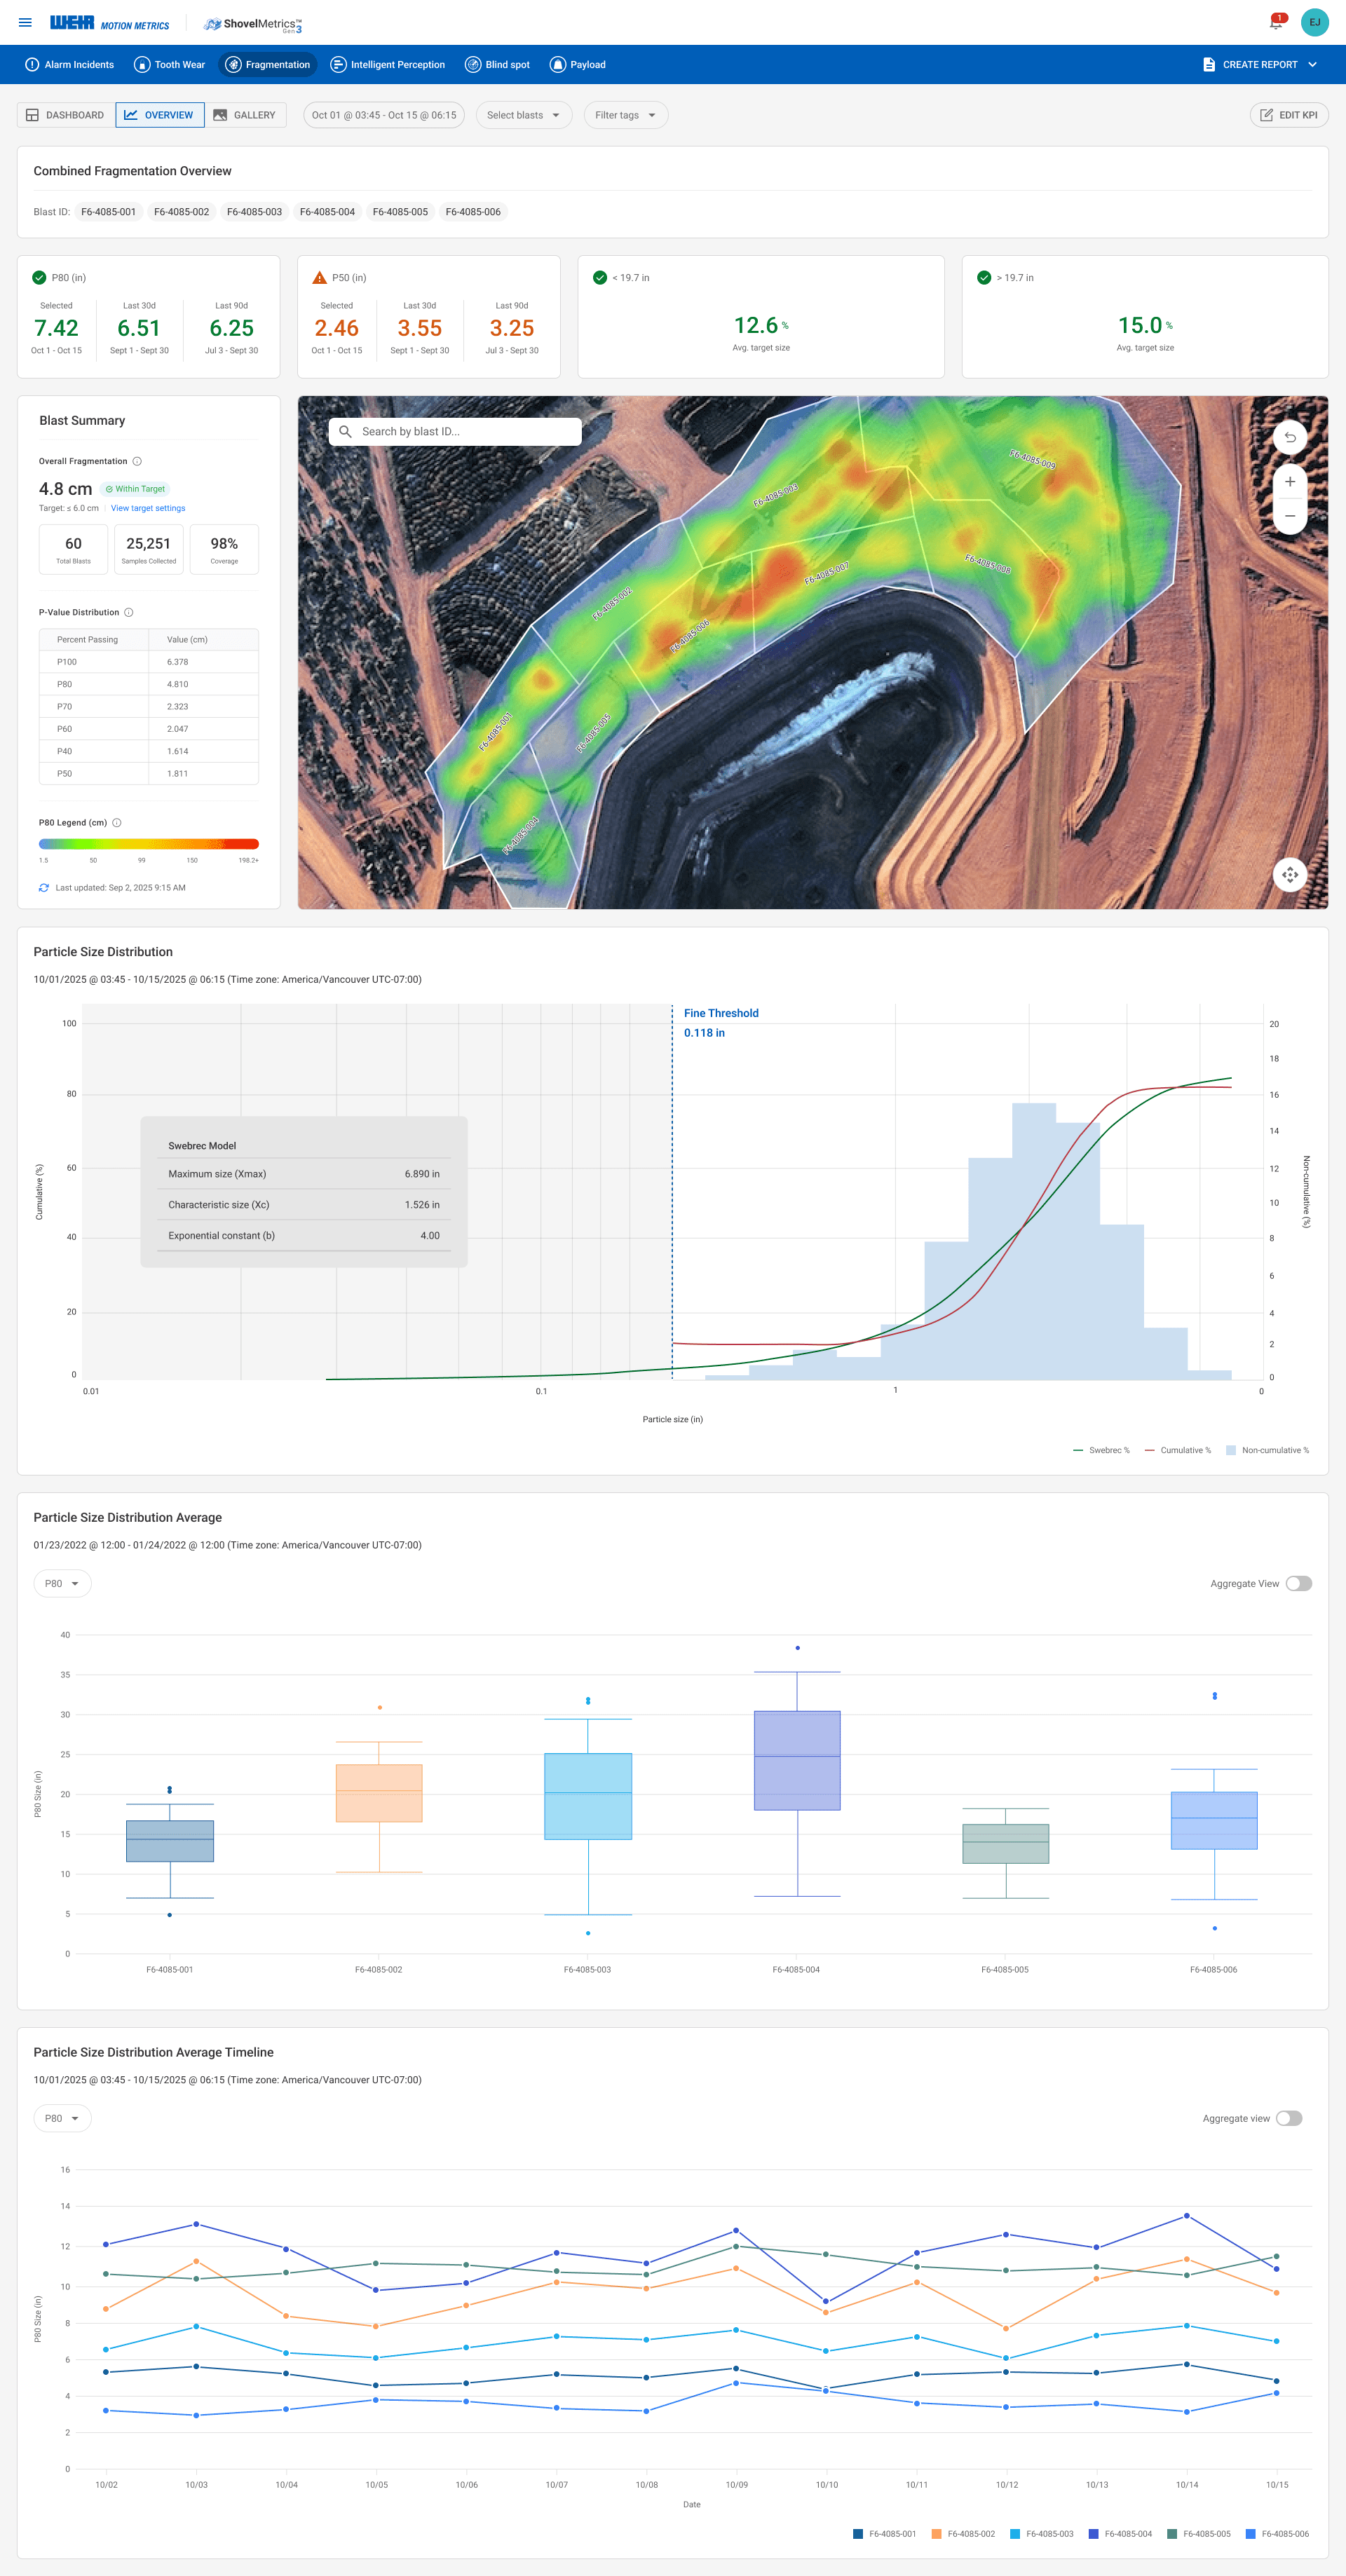
Task: Toggle F6-4085-004 timeline legend series
Action: coord(1120,2534)
